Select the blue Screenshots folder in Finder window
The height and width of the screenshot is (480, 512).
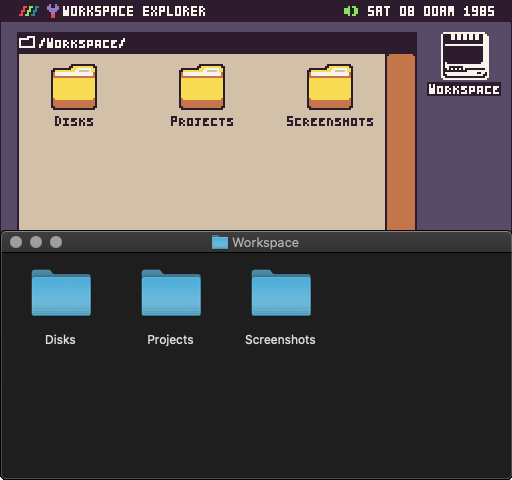[281, 293]
